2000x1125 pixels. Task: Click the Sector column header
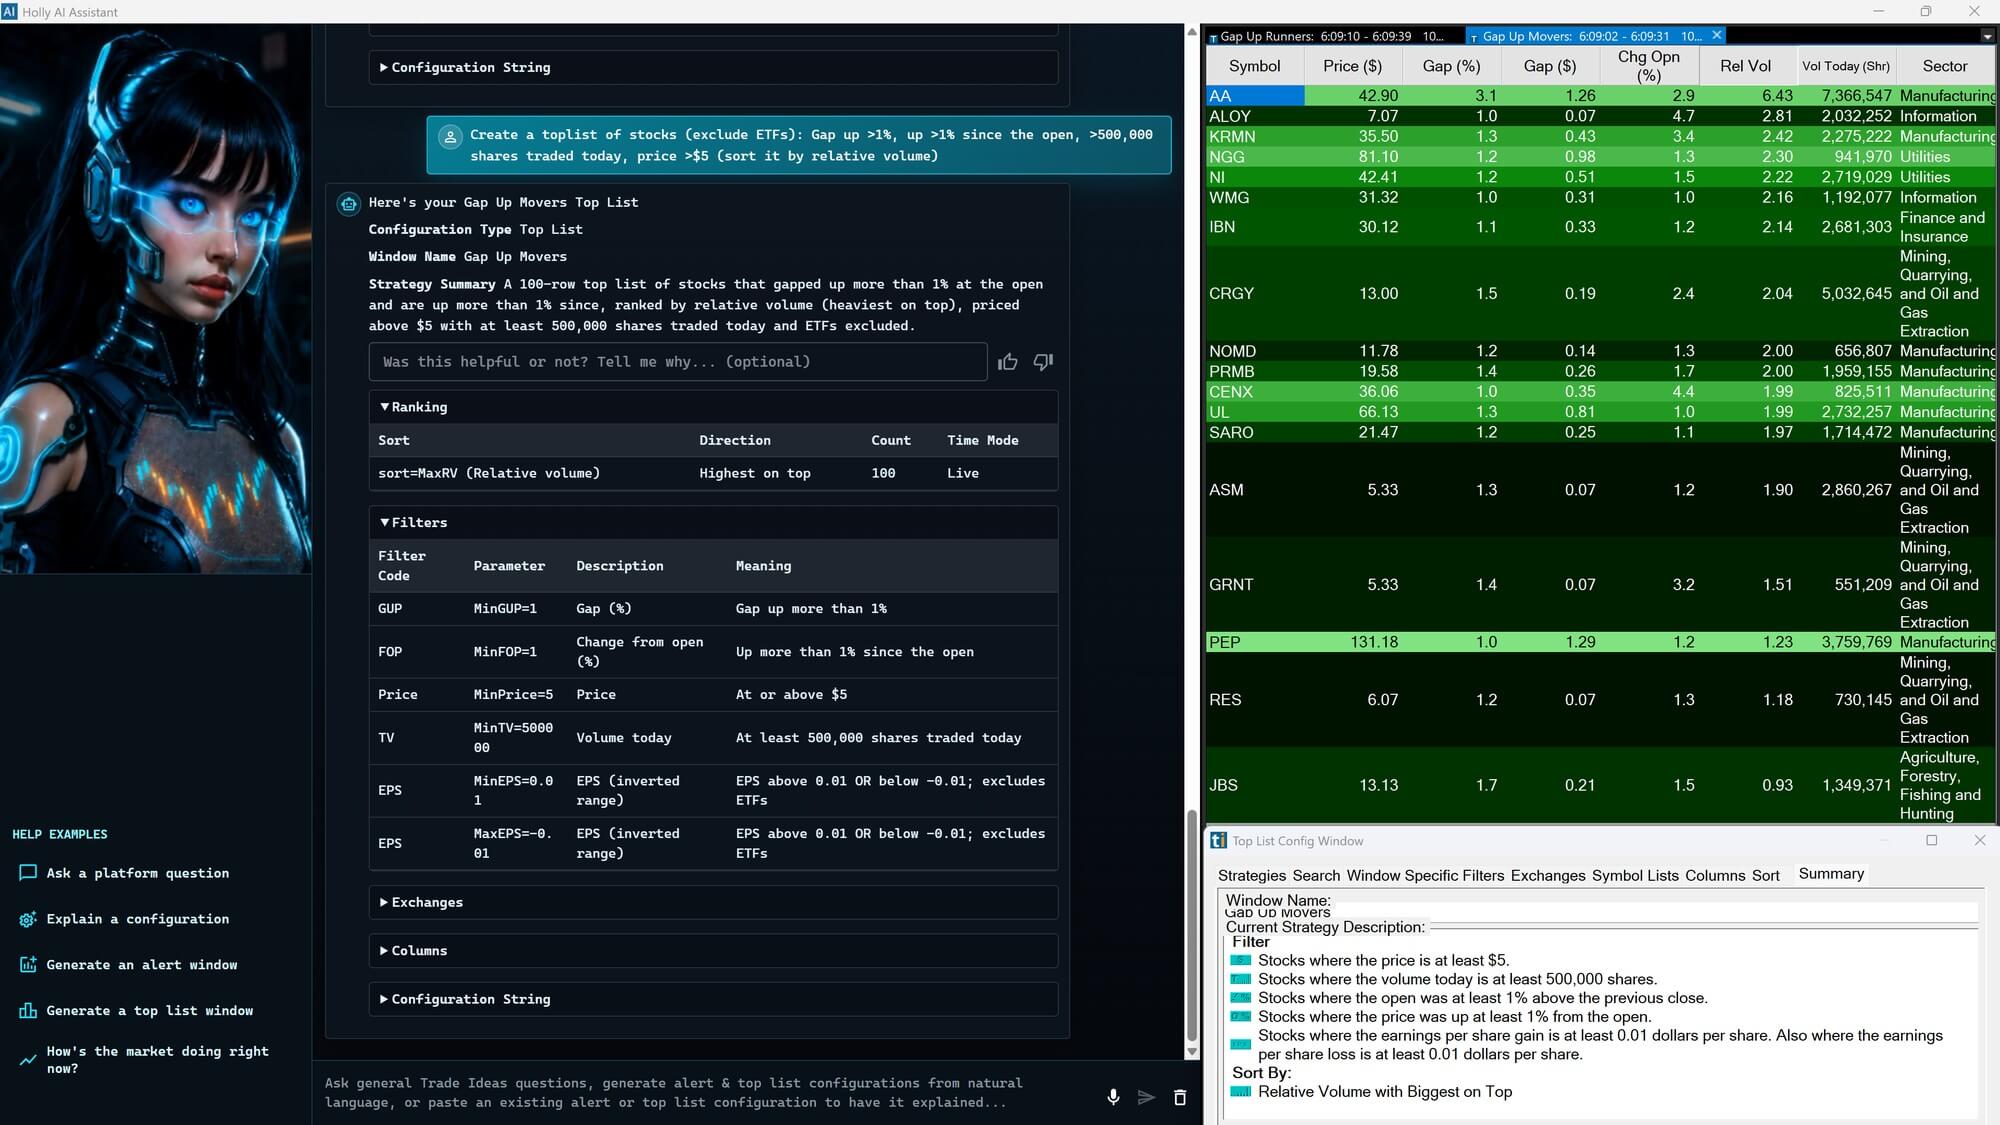(x=1944, y=66)
